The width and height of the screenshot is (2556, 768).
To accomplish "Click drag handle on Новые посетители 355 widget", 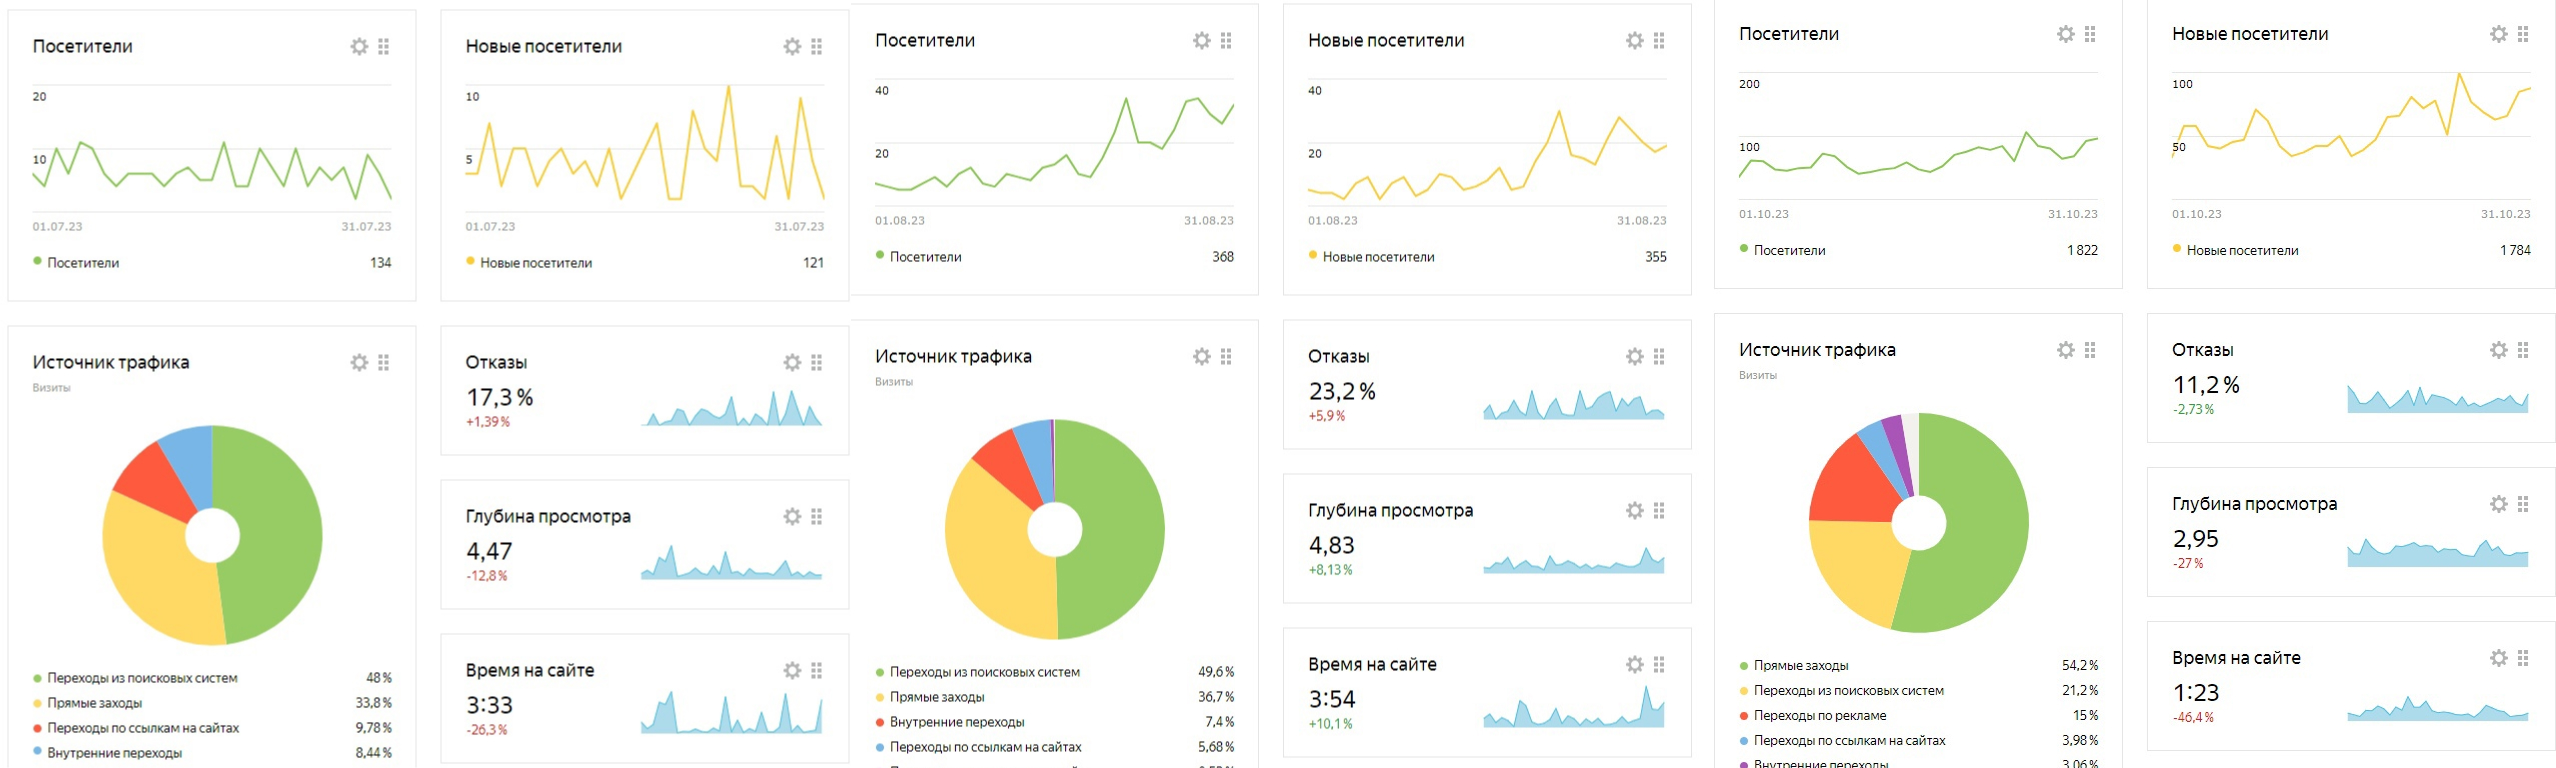I will (x=1659, y=41).
